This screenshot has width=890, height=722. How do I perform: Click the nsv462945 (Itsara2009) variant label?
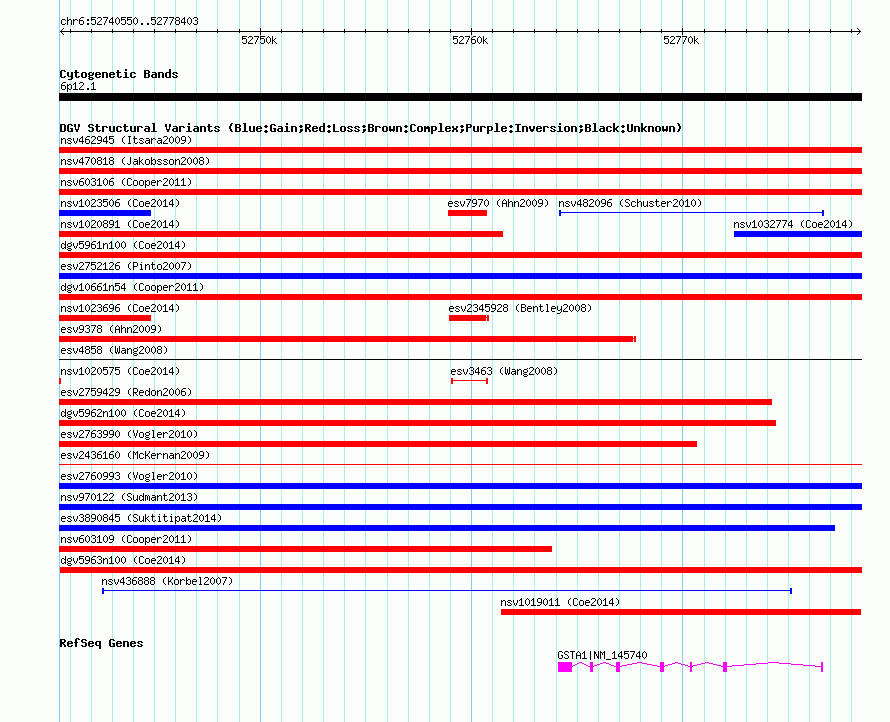coord(126,140)
